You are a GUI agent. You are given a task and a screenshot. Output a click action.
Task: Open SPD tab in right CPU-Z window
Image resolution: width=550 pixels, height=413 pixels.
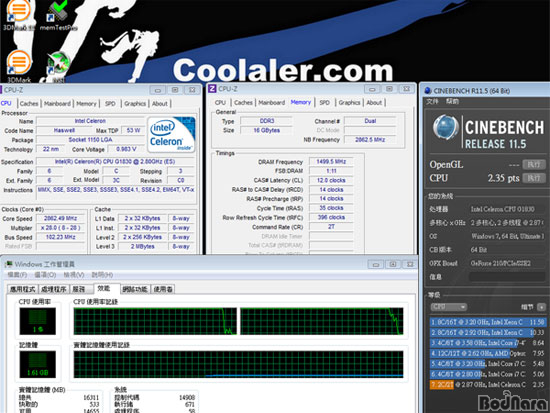(324, 102)
